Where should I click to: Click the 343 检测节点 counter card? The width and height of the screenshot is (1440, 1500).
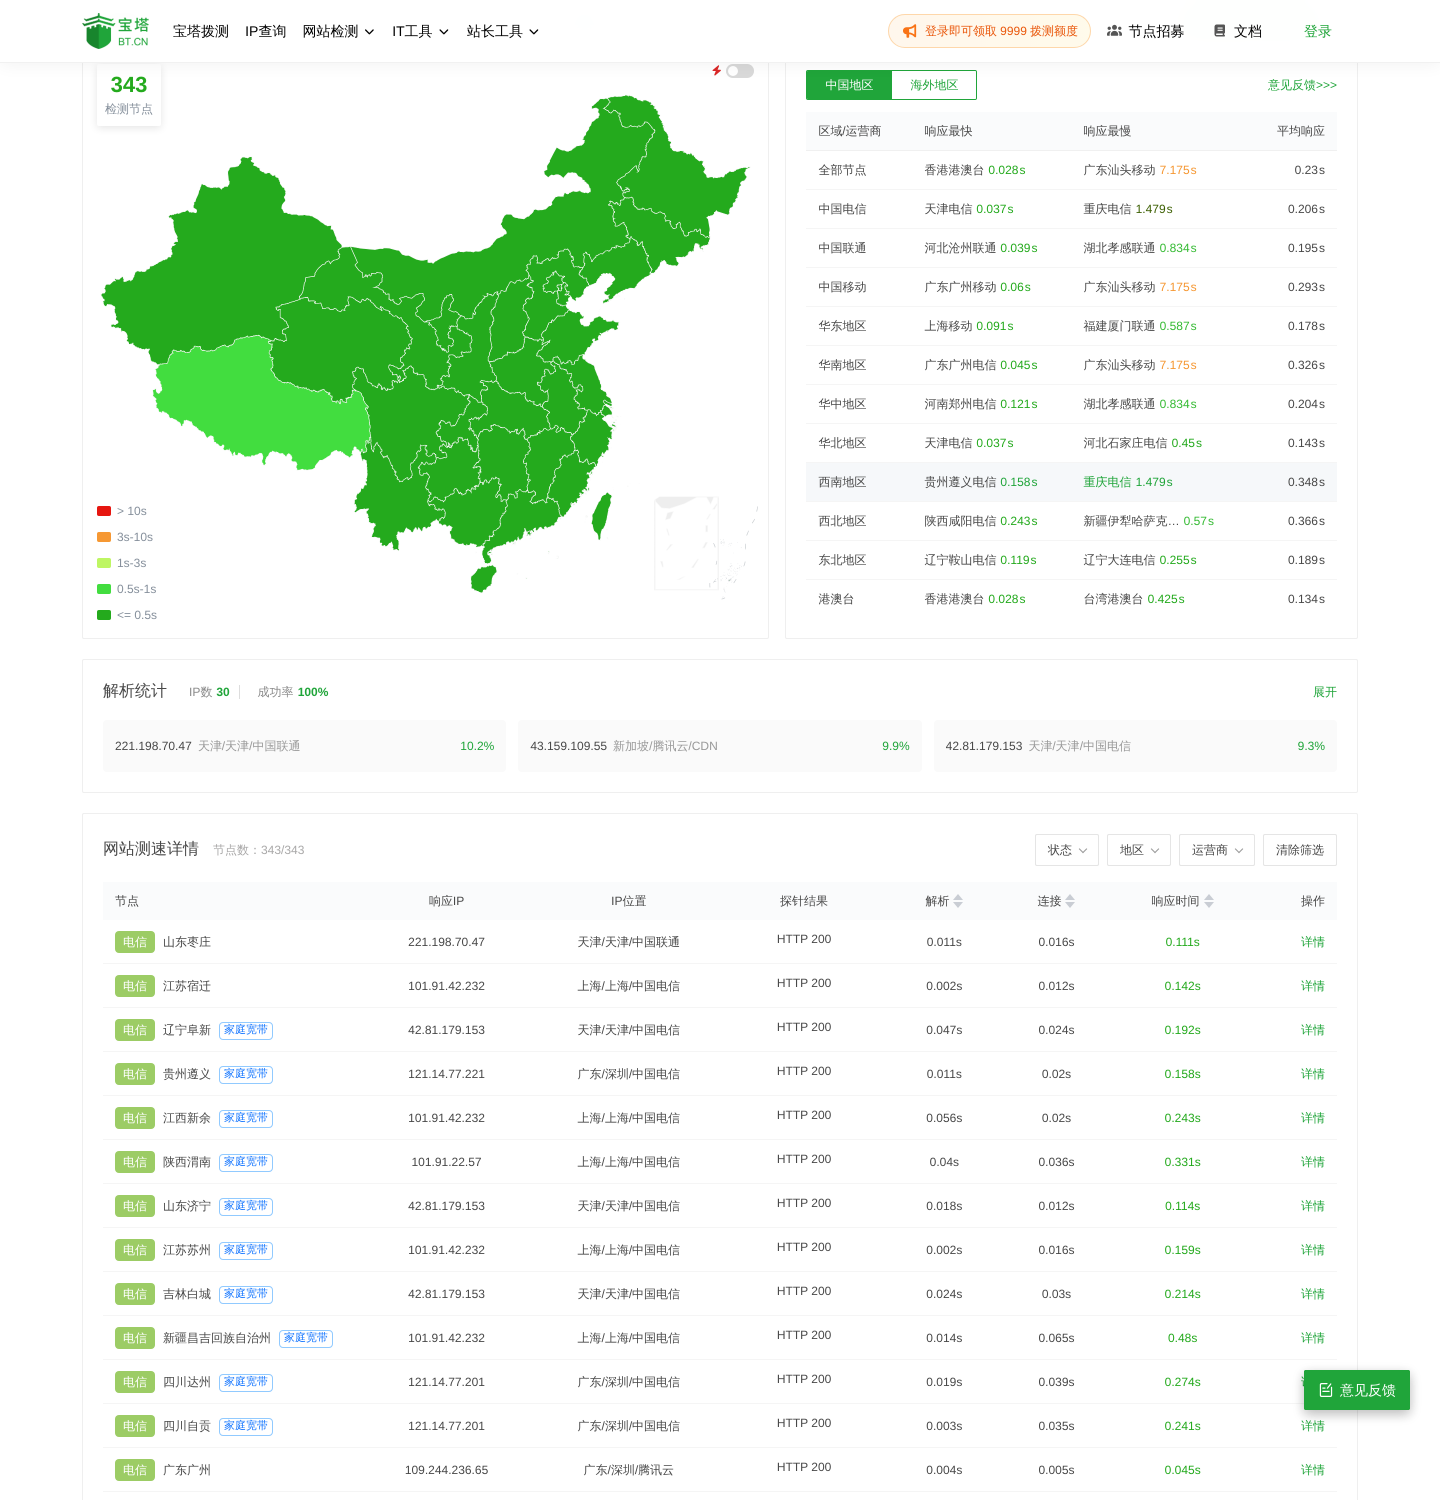tap(129, 95)
